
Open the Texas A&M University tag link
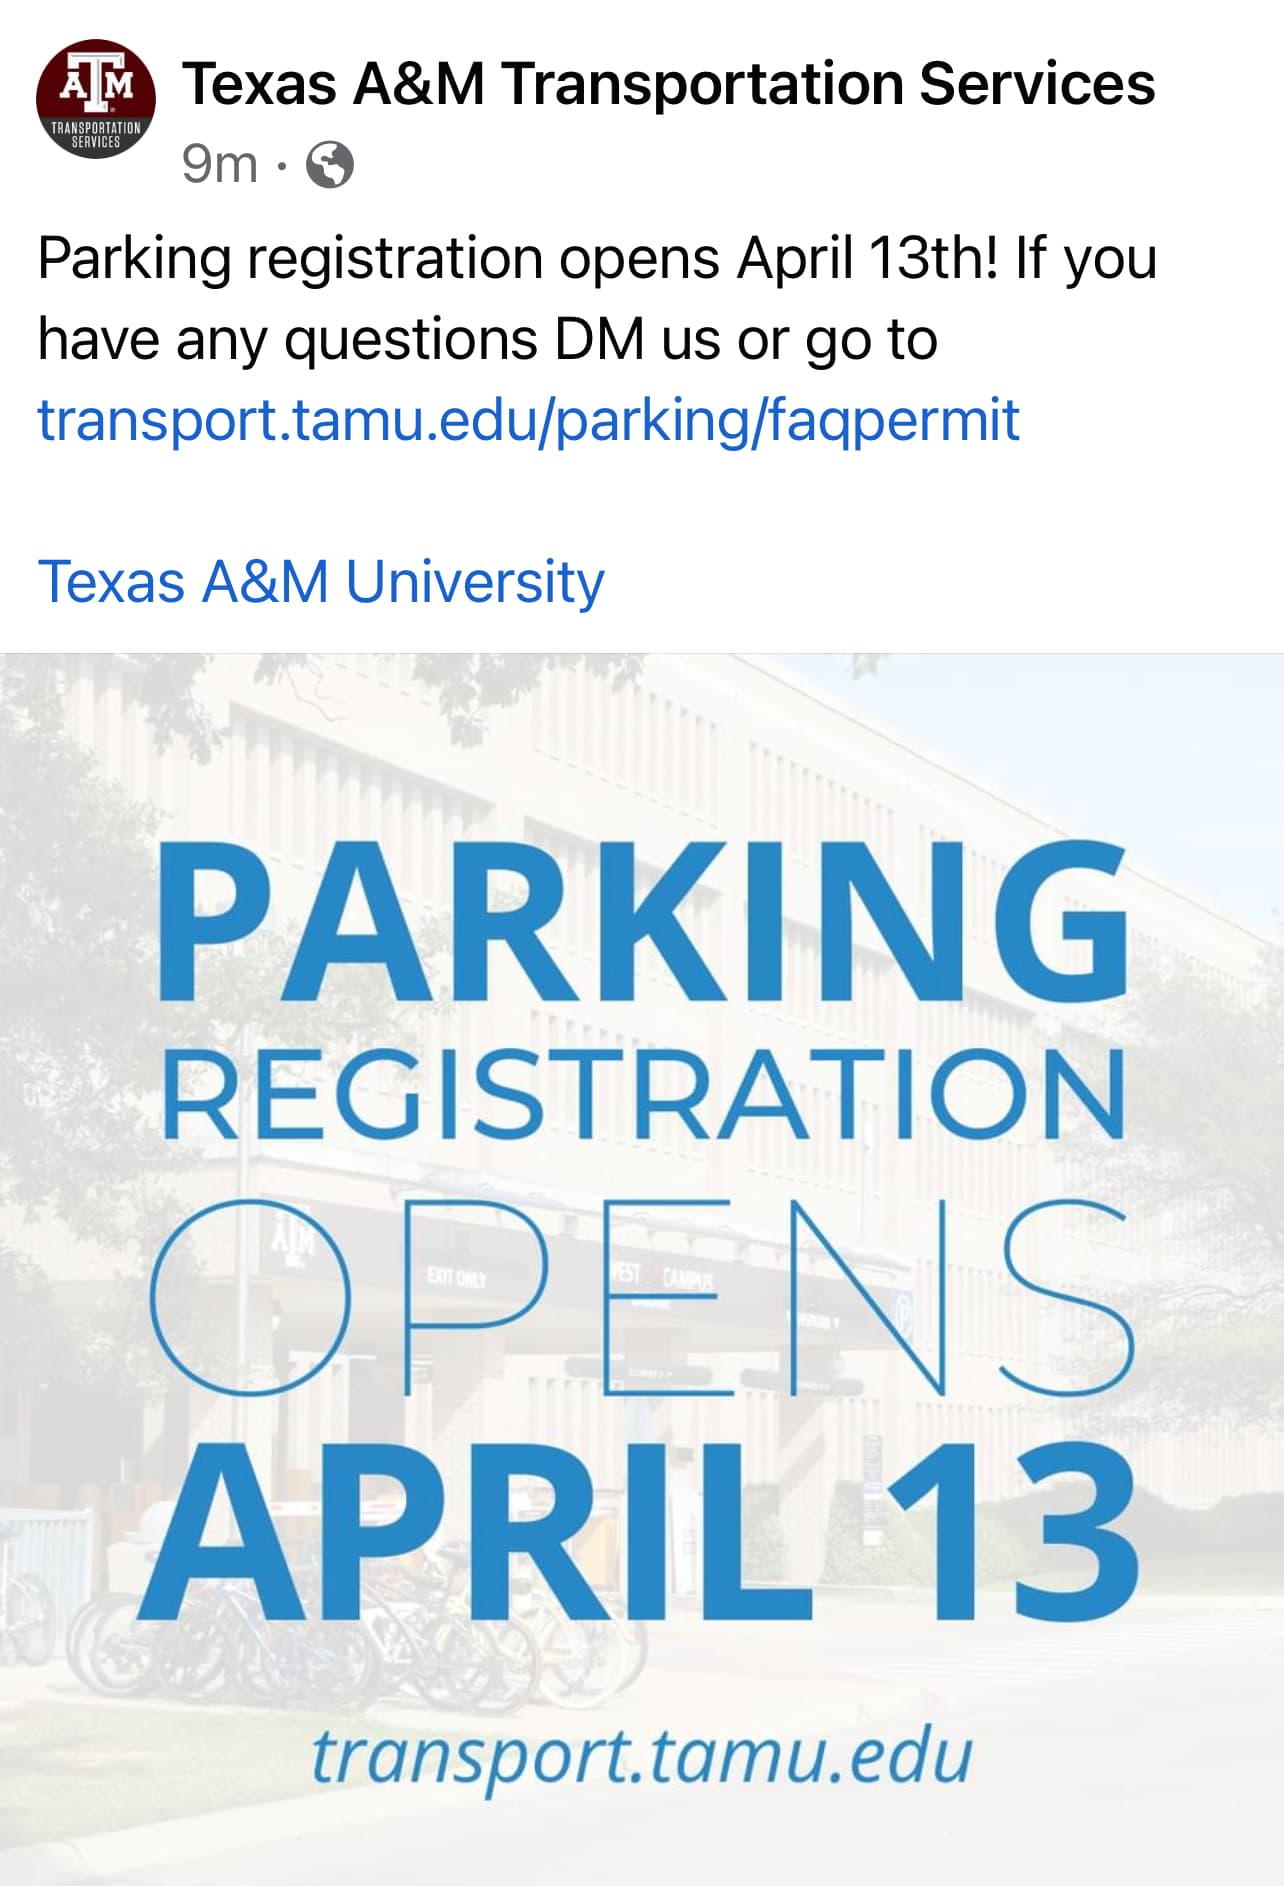(x=321, y=582)
